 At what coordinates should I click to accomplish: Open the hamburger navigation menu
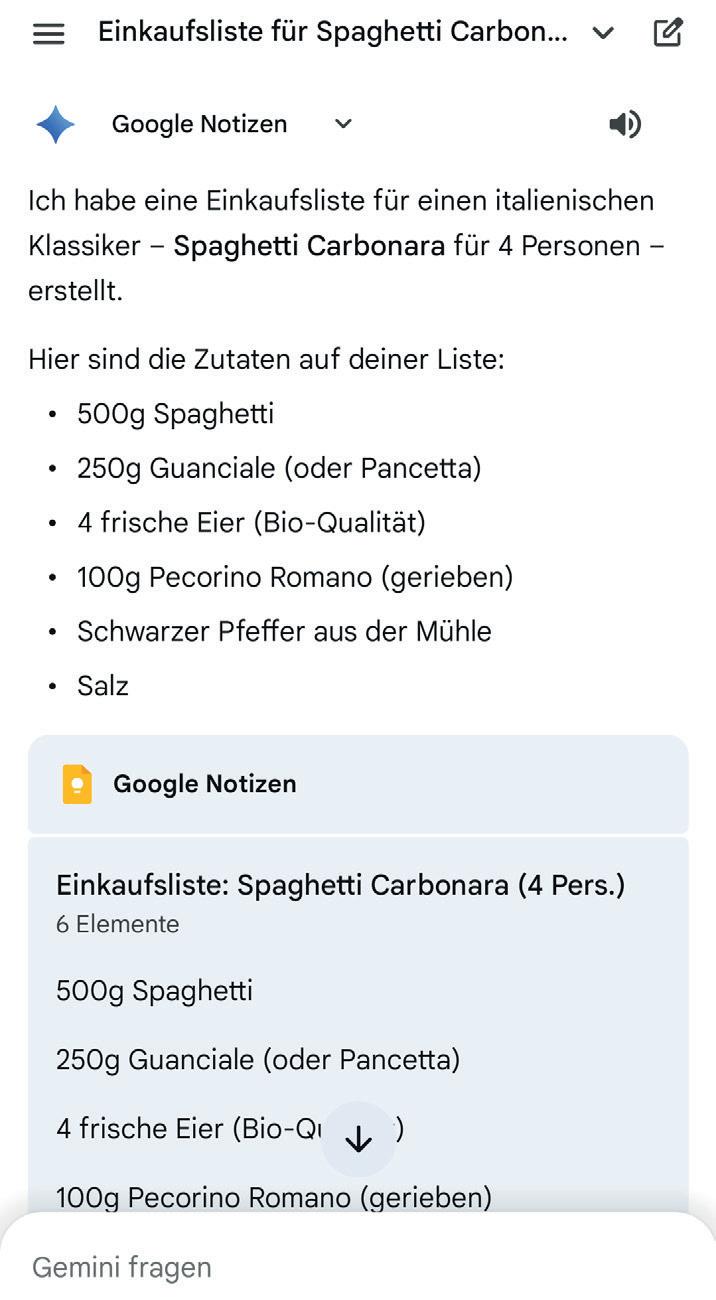[x=48, y=33]
